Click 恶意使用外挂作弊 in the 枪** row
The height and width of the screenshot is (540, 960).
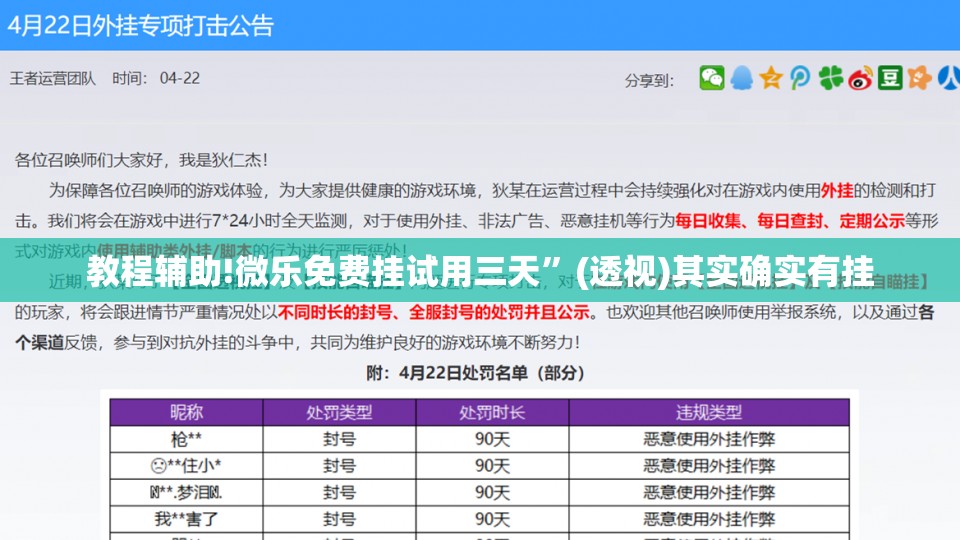(x=709, y=439)
